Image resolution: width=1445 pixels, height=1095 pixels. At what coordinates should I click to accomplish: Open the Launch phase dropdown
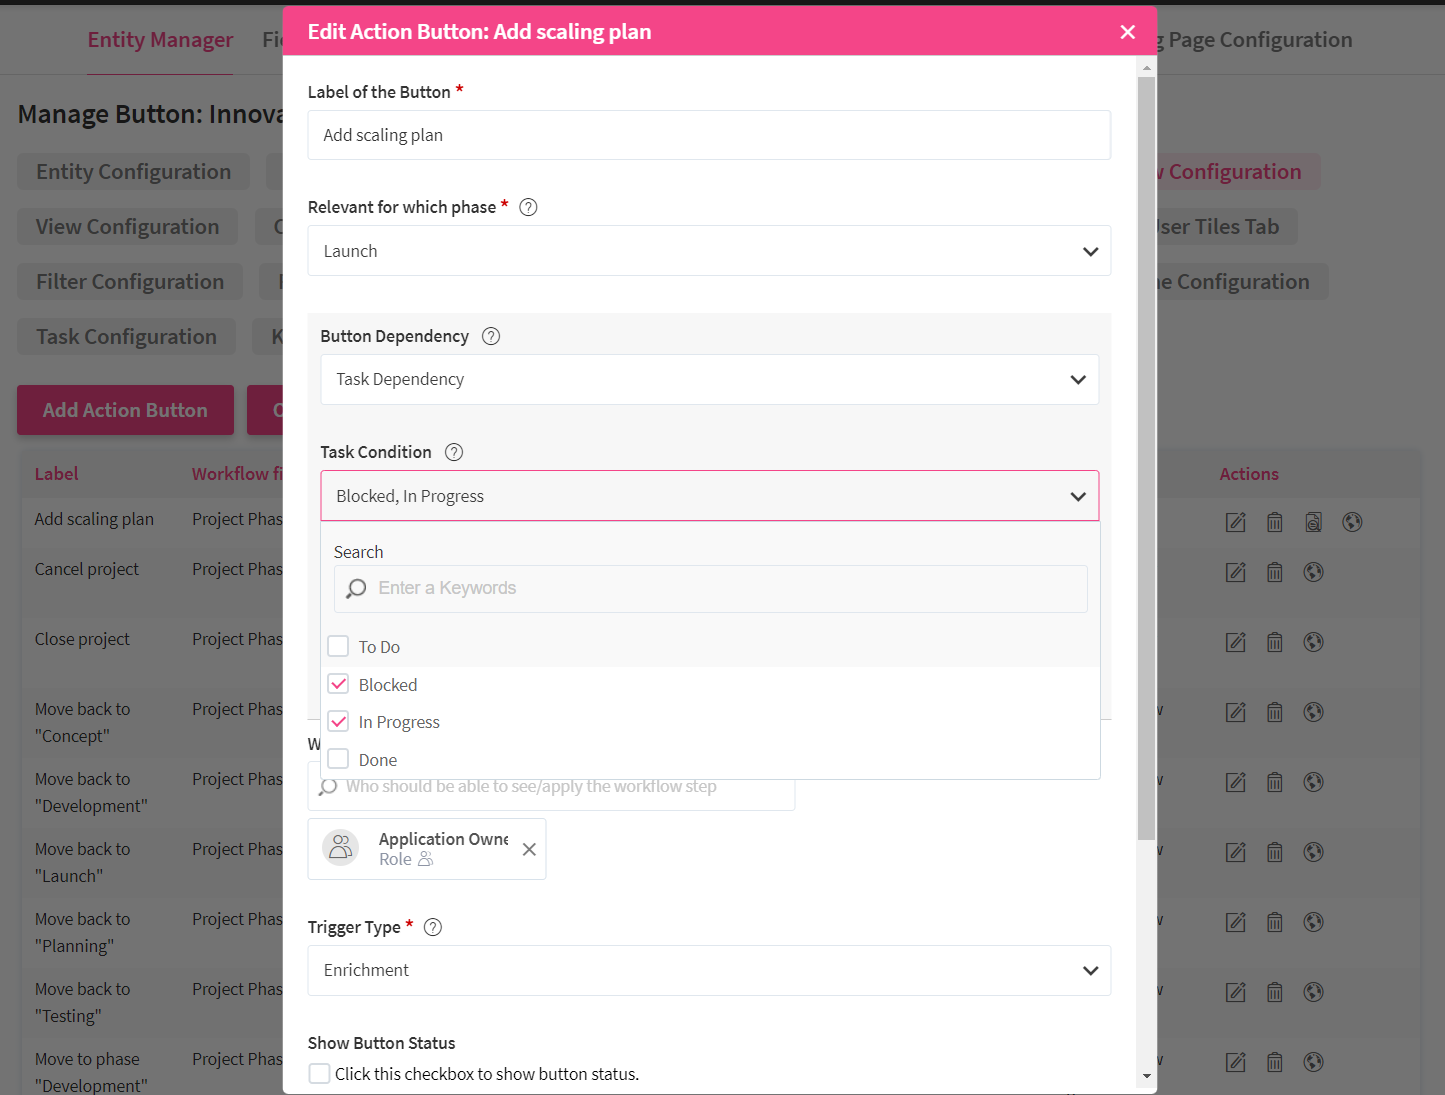[x=709, y=251]
